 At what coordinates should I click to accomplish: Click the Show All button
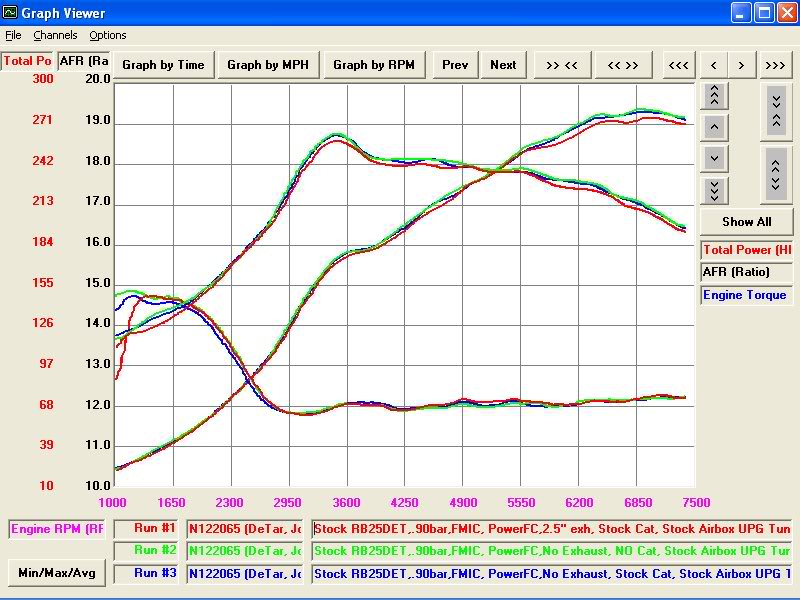(x=746, y=222)
